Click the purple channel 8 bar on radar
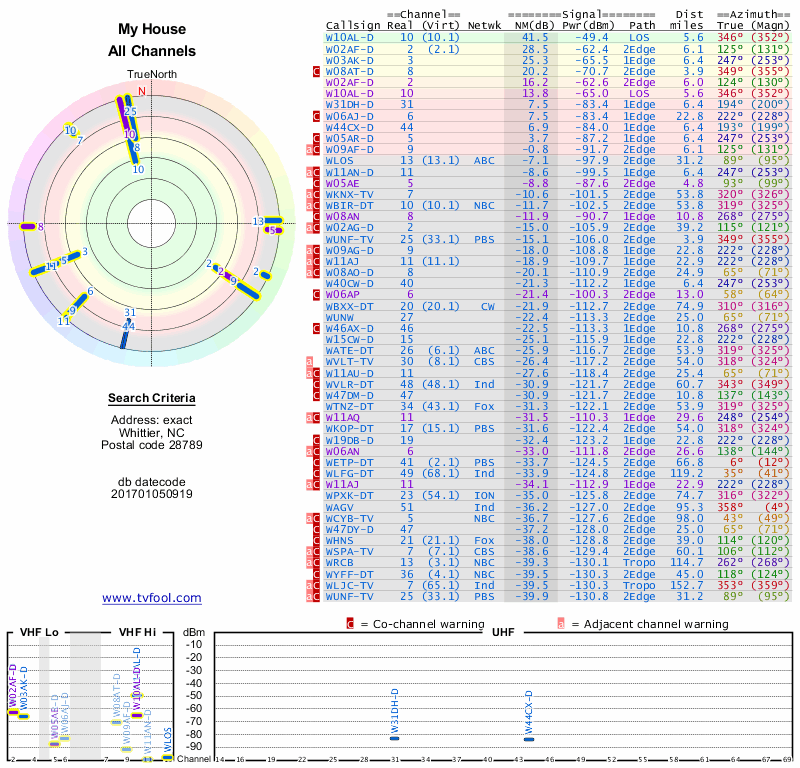800x768 pixels. coord(29,228)
